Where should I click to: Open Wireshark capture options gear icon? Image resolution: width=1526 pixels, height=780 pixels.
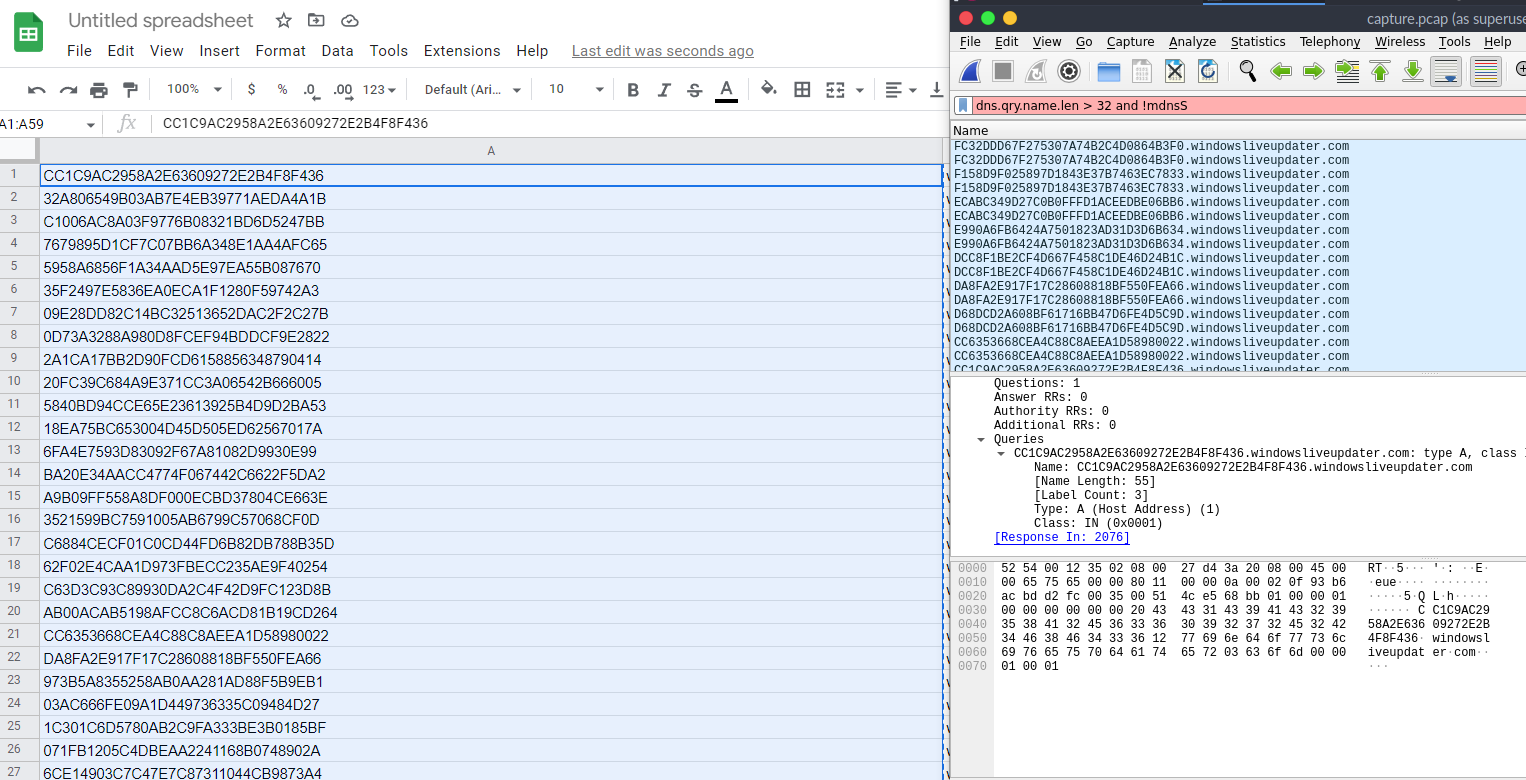tap(1069, 71)
